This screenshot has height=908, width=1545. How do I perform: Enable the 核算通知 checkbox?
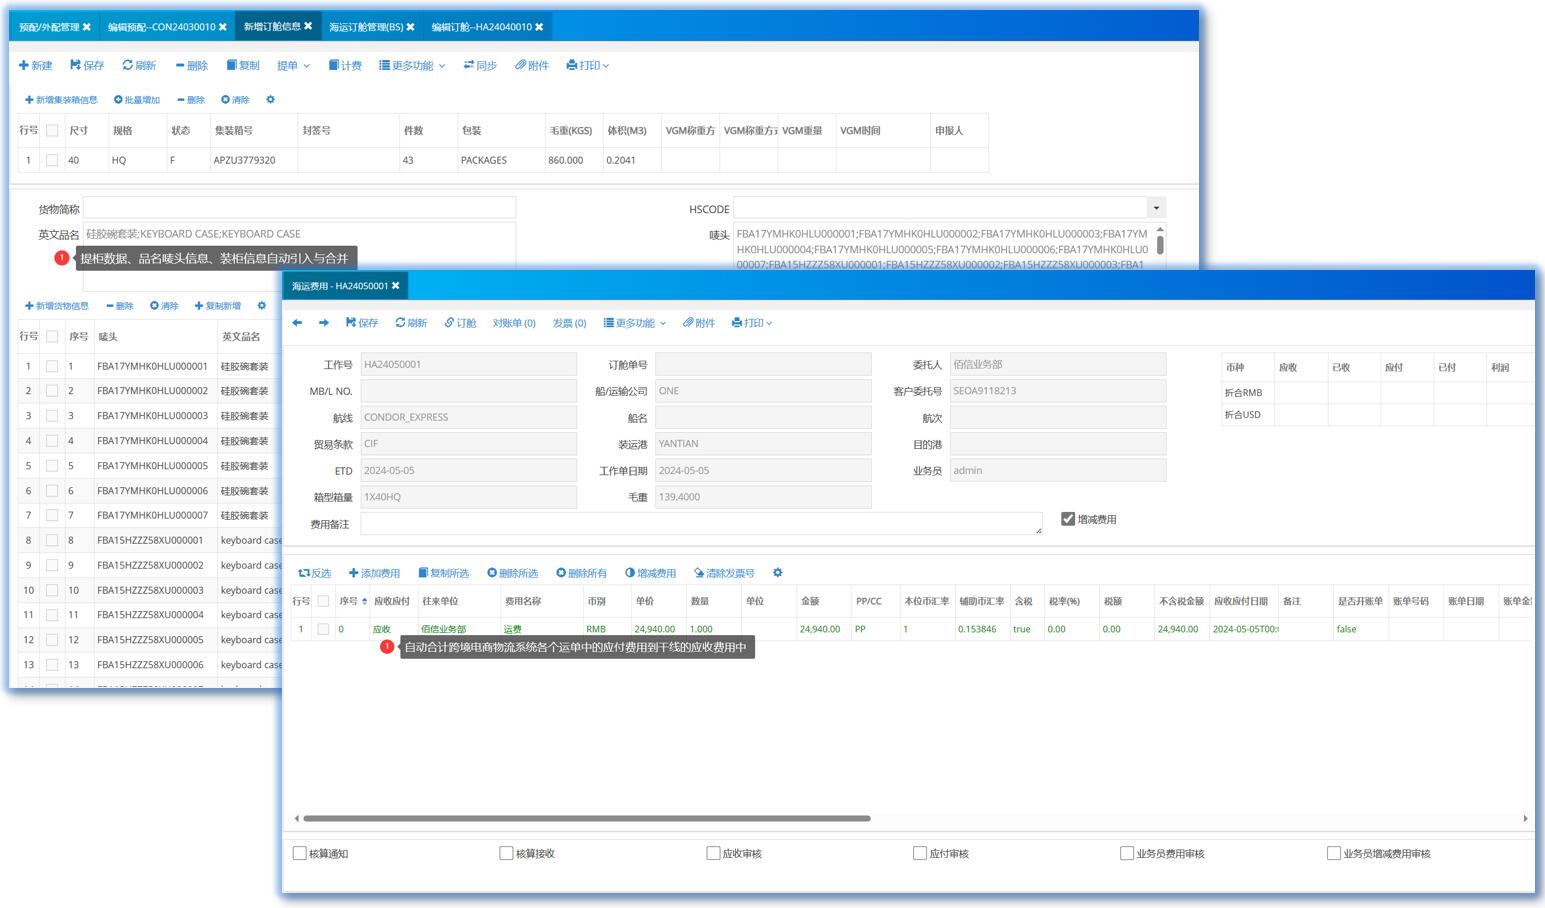tap(300, 853)
